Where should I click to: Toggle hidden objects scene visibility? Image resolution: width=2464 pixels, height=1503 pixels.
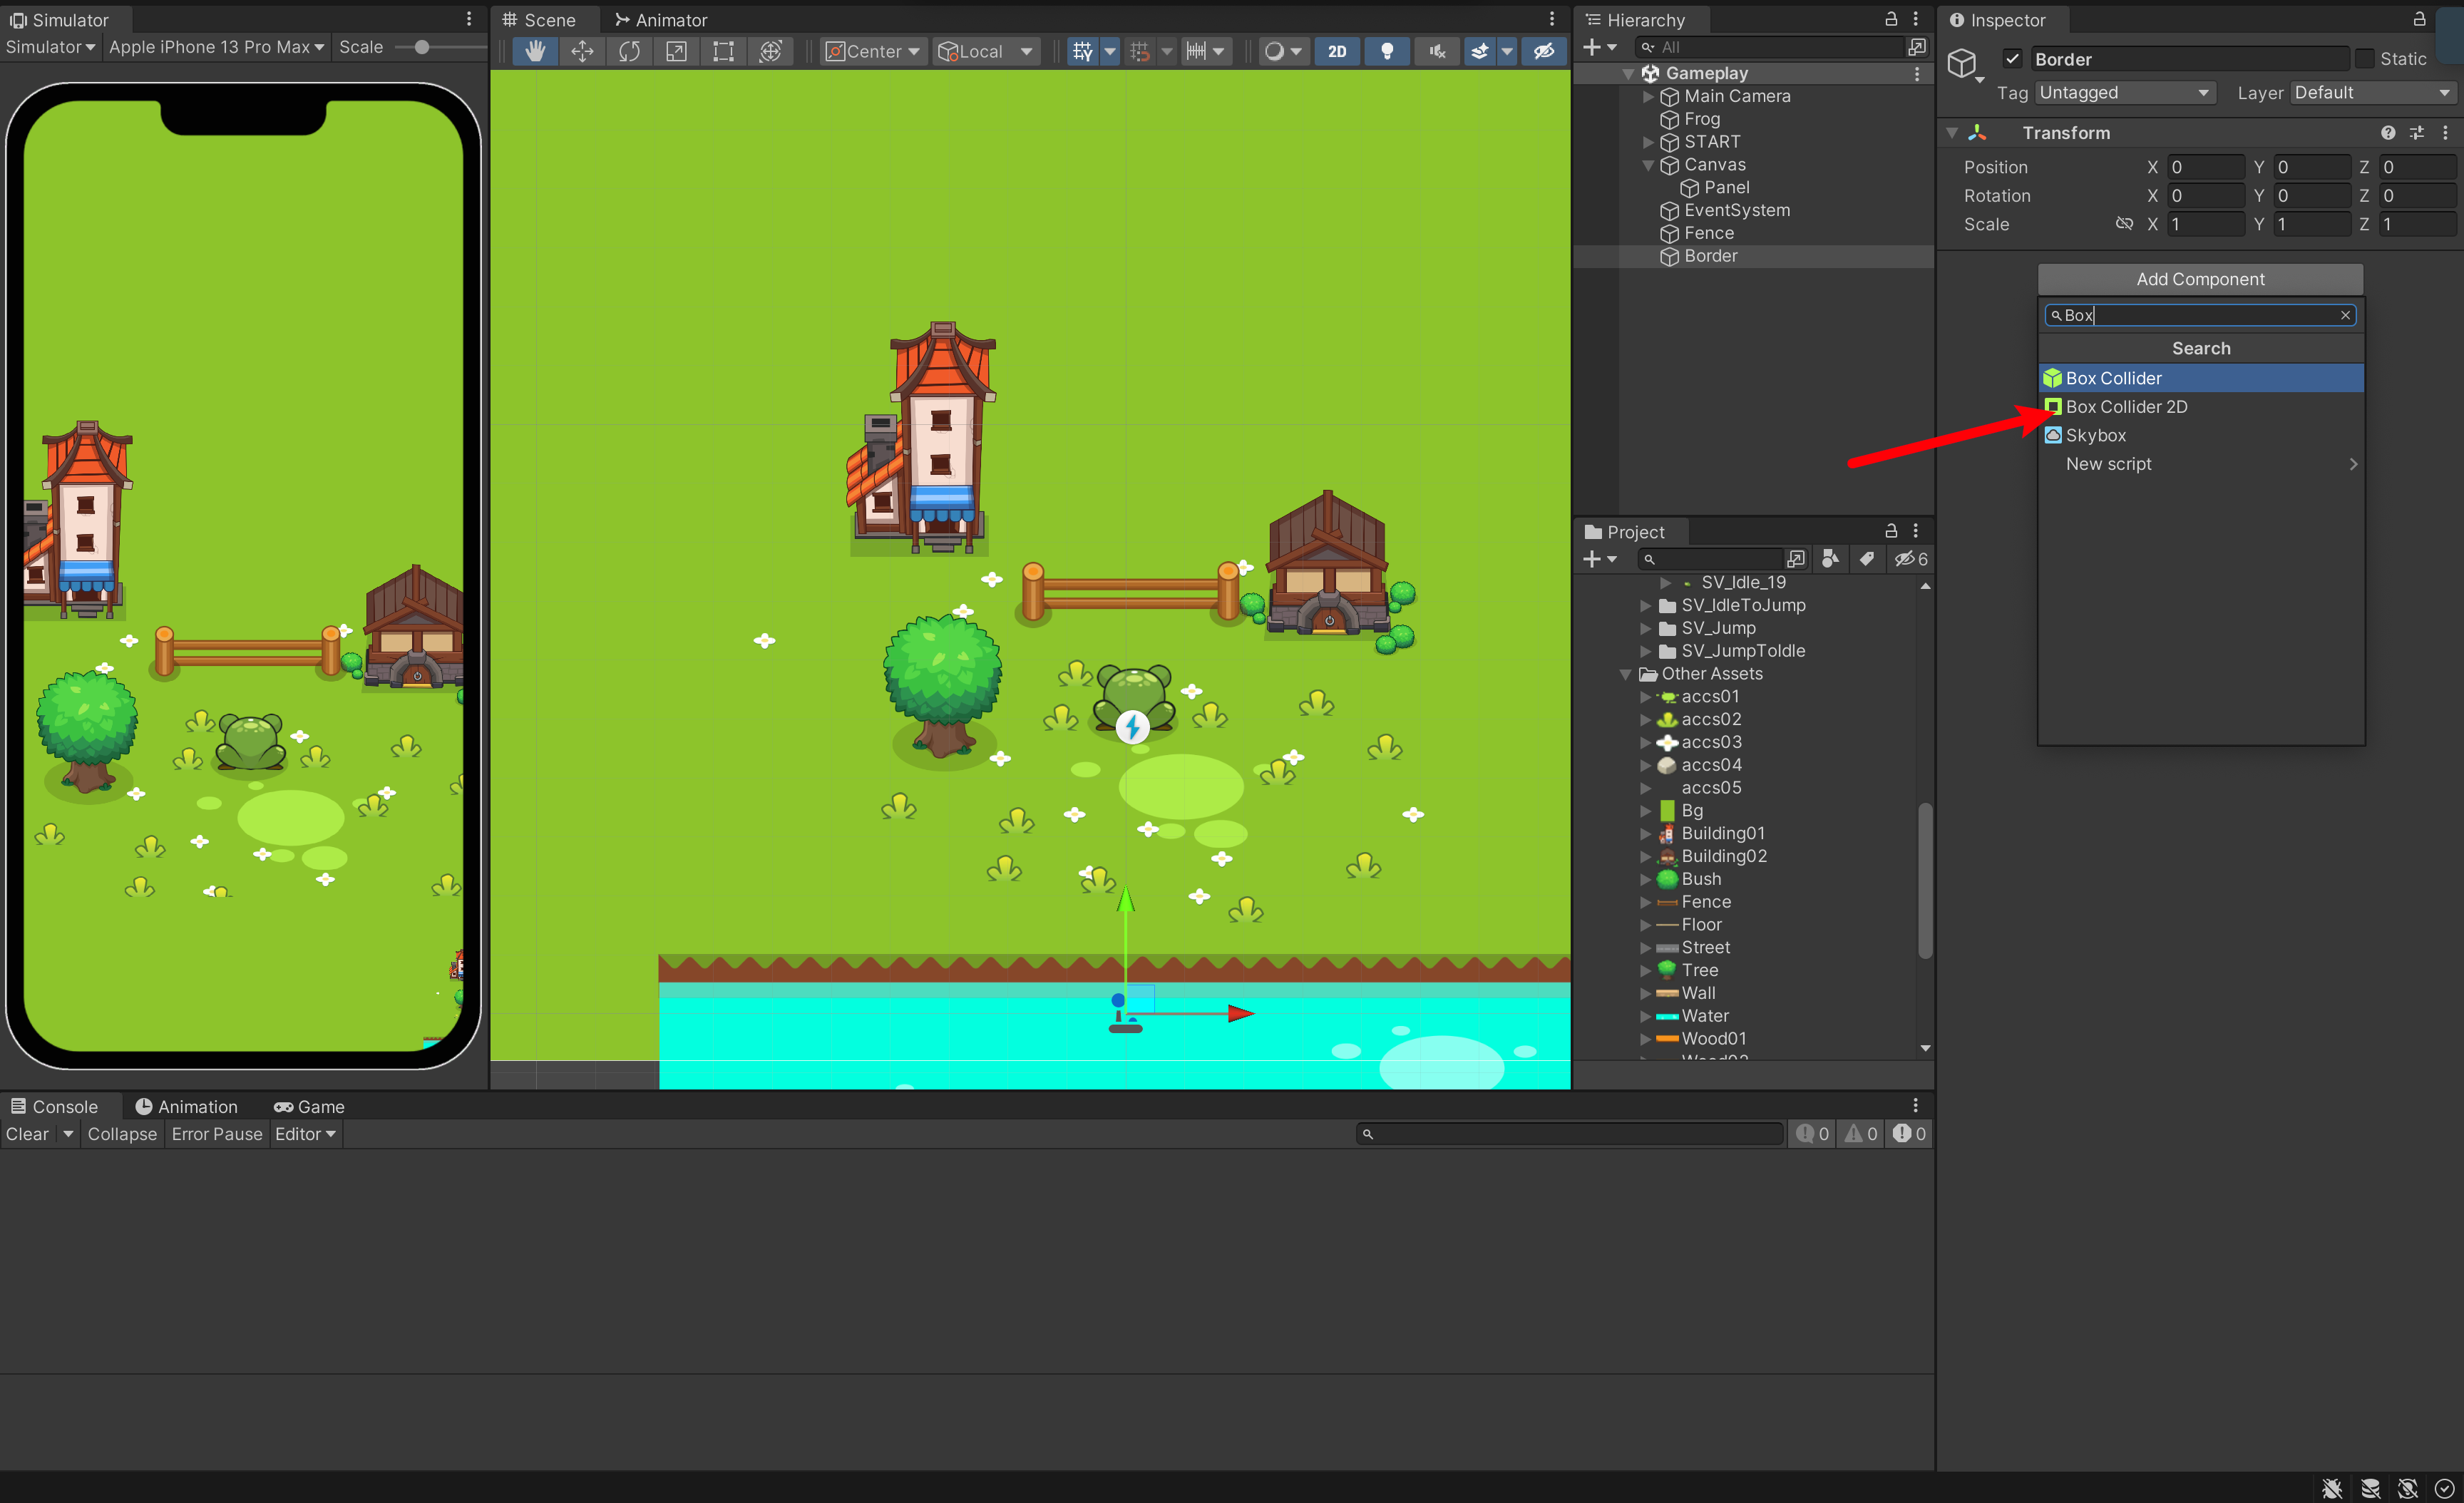click(1544, 51)
